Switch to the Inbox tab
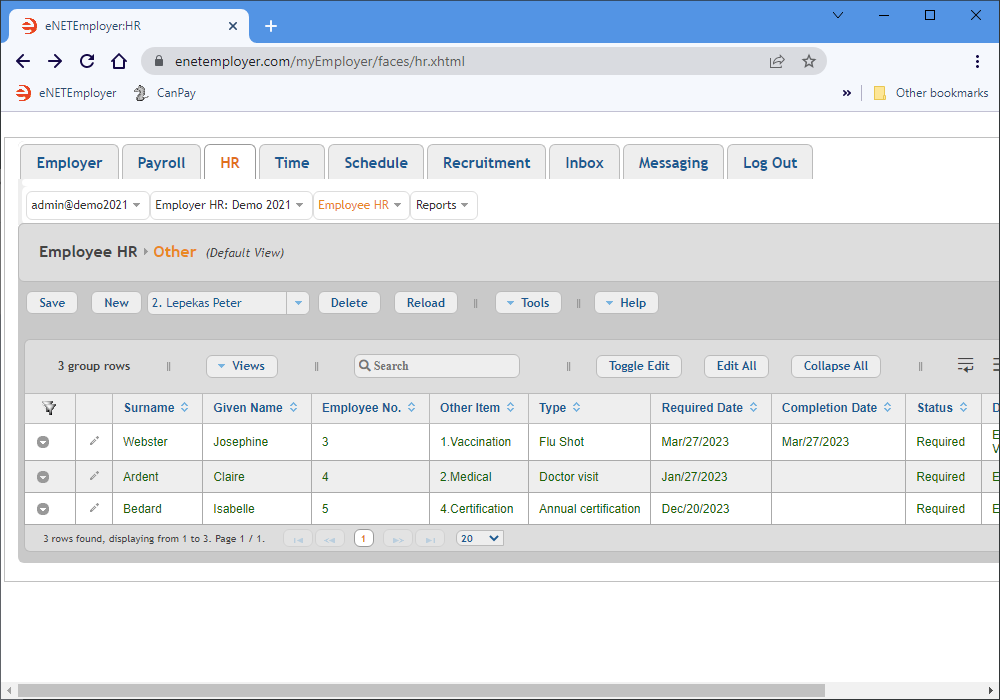 pyautogui.click(x=584, y=163)
